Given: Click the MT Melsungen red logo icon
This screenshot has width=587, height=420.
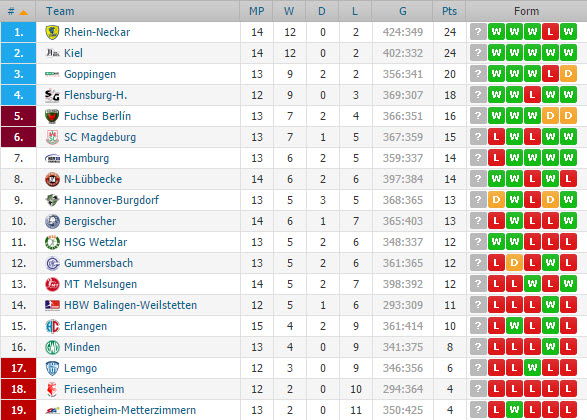Looking at the screenshot, I should click(x=52, y=284).
